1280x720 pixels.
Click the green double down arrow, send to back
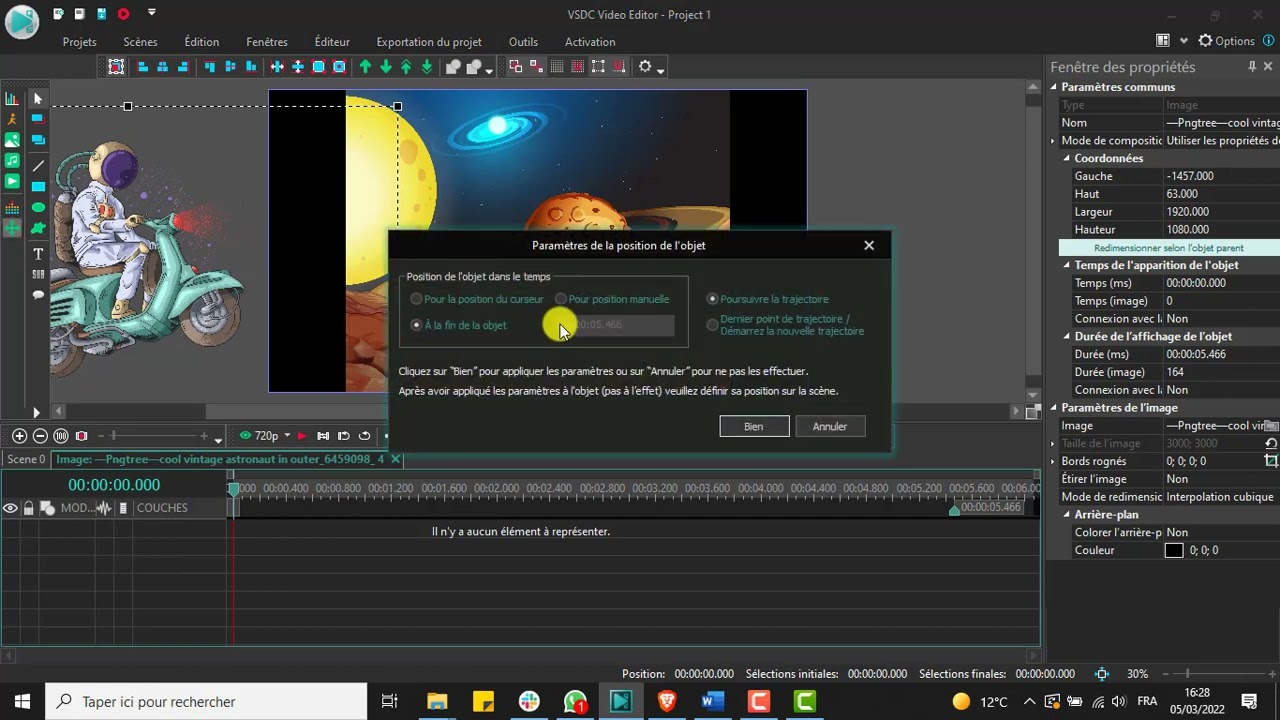click(427, 67)
